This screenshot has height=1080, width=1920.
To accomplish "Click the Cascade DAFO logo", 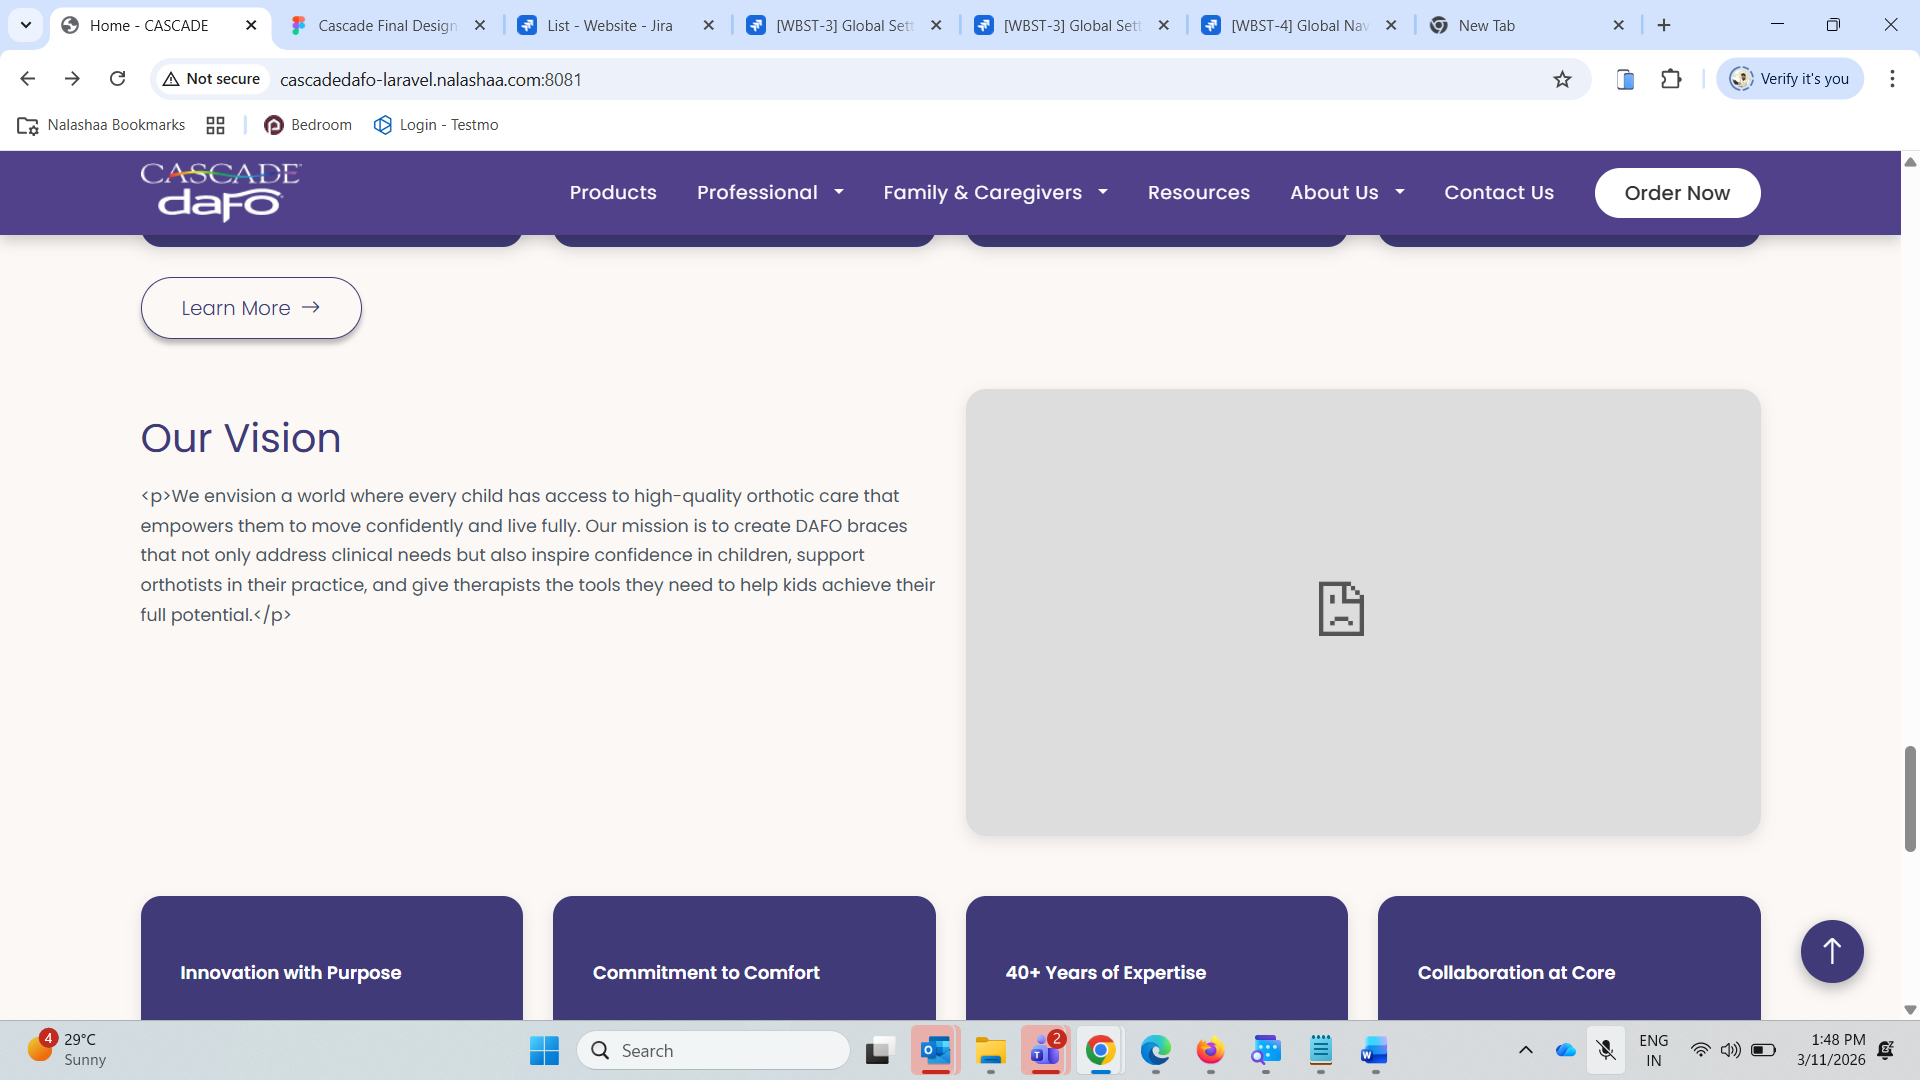I will coord(220,191).
